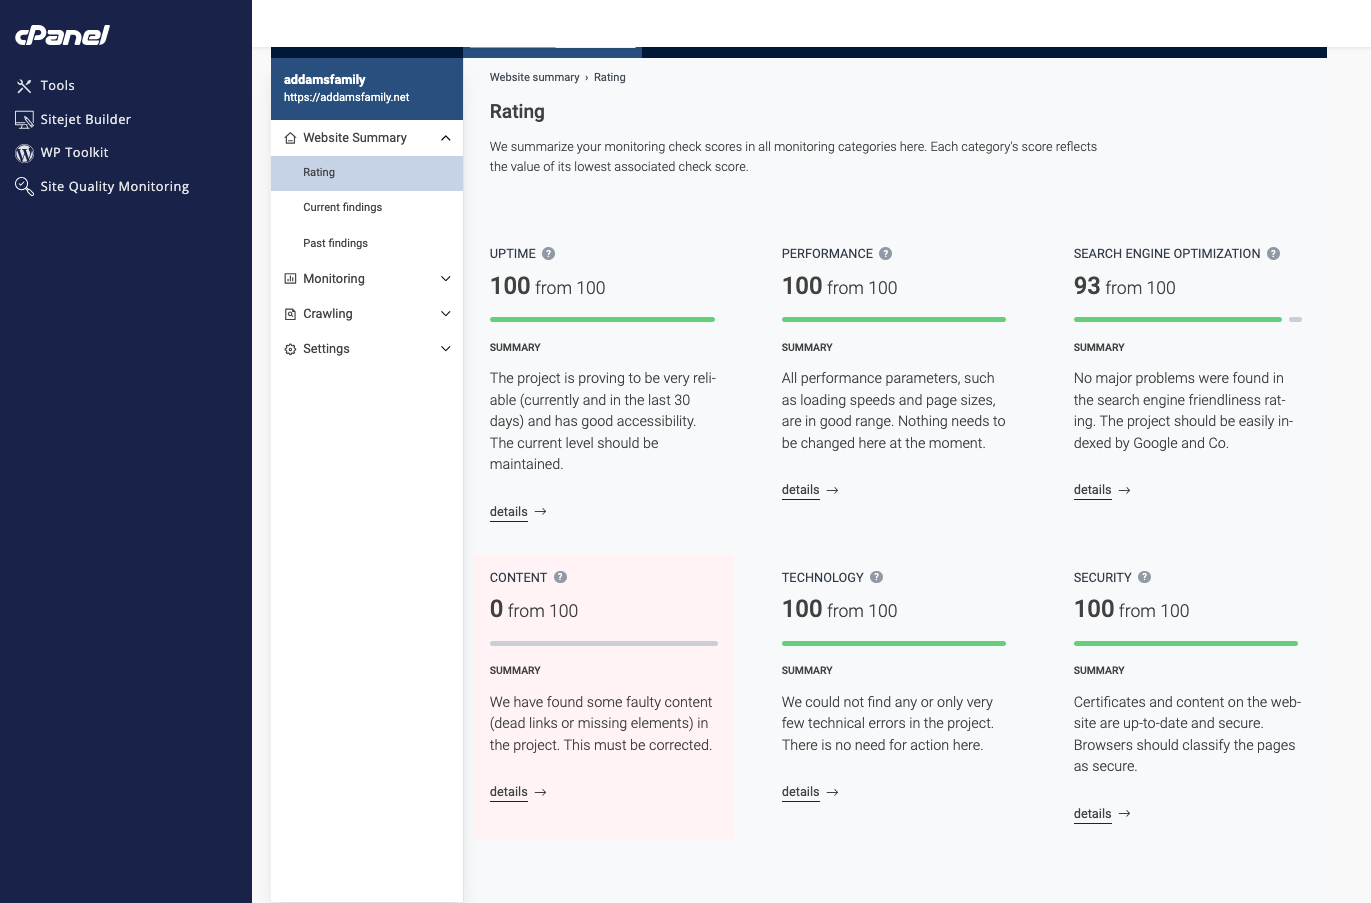Open Tools via its wrench icon
Viewport: 1371px width, 903px height.
pos(24,86)
